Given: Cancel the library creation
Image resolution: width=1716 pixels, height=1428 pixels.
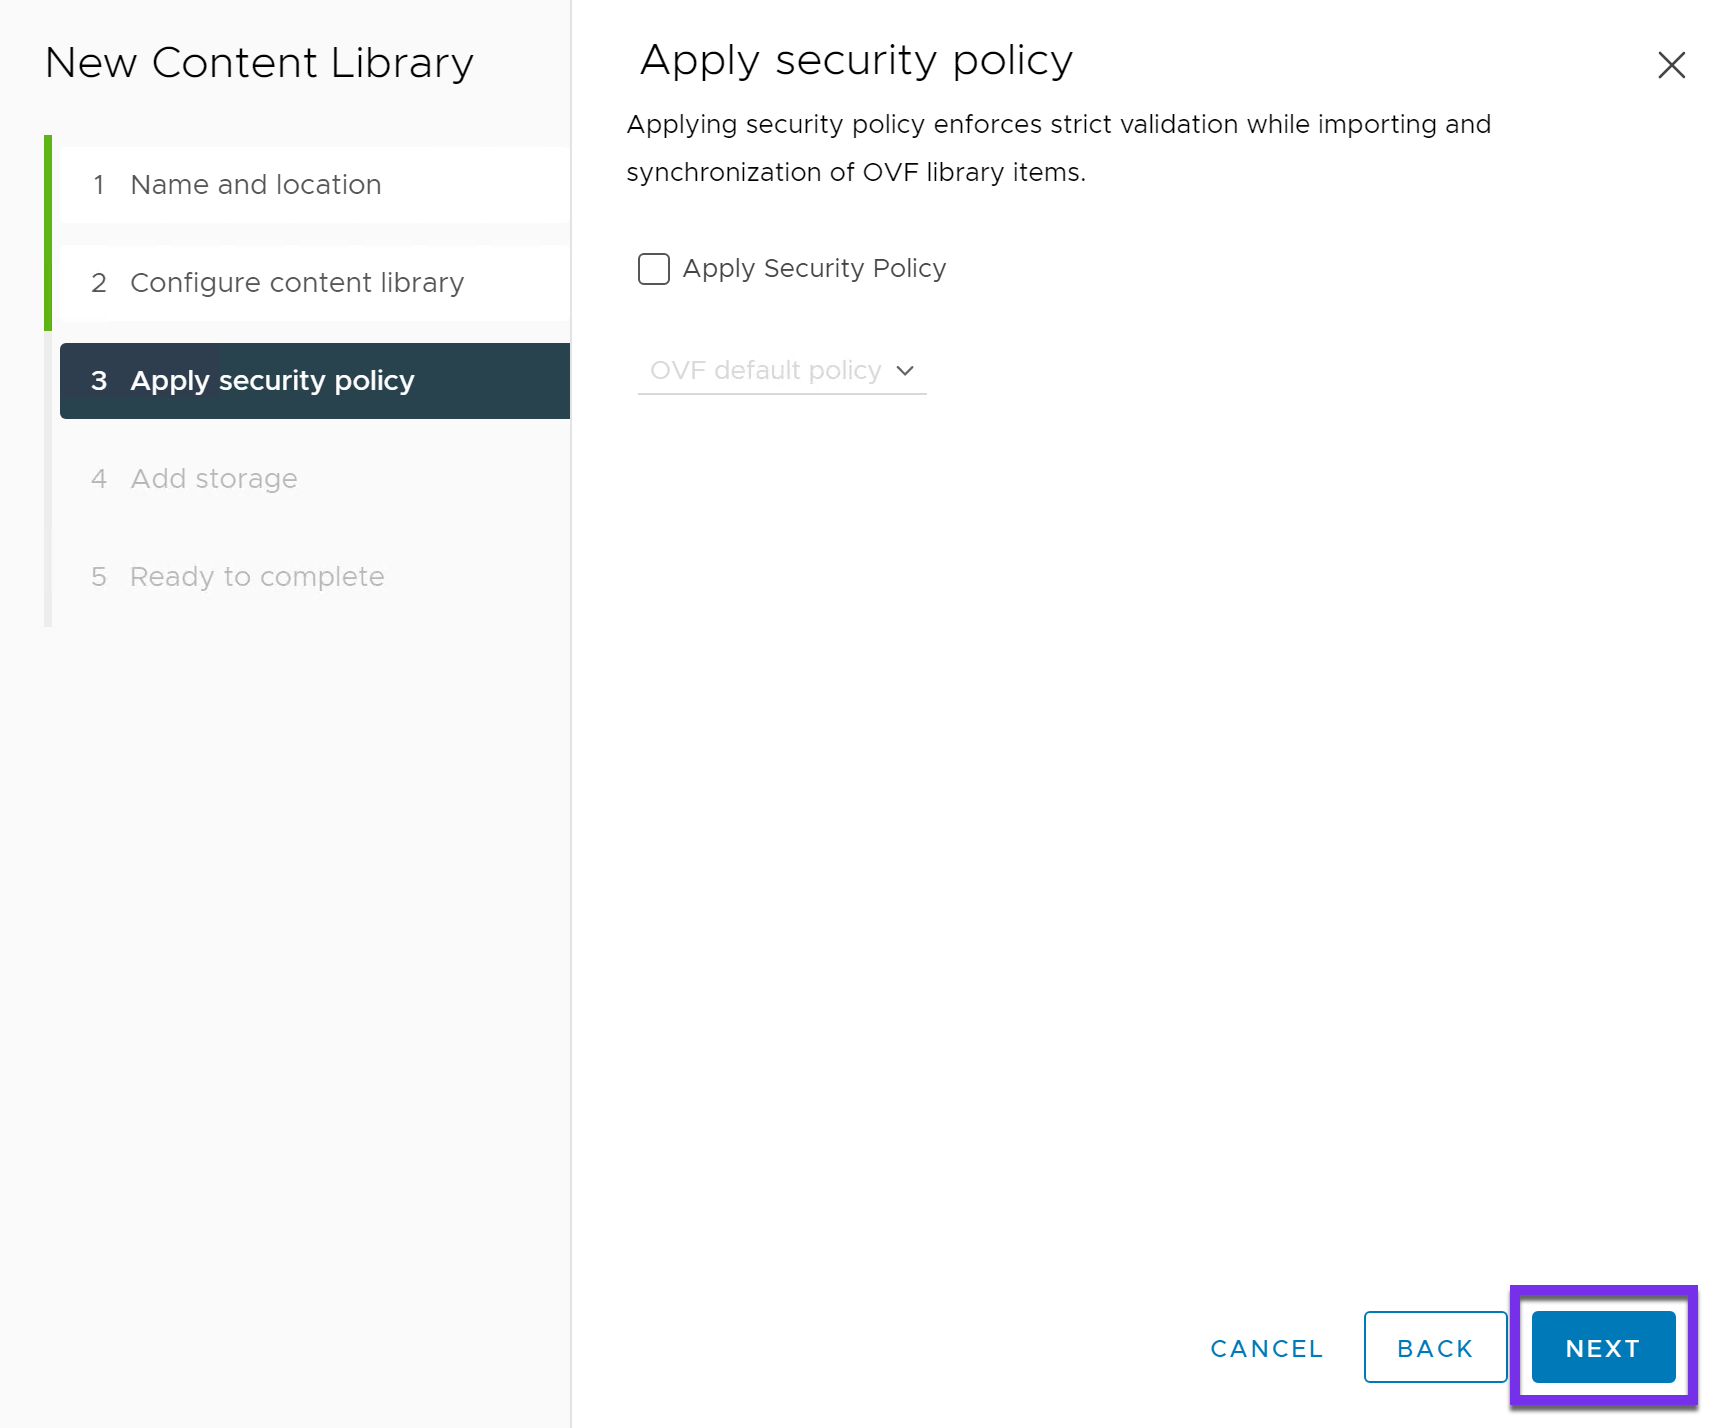Looking at the screenshot, I should coord(1266,1347).
